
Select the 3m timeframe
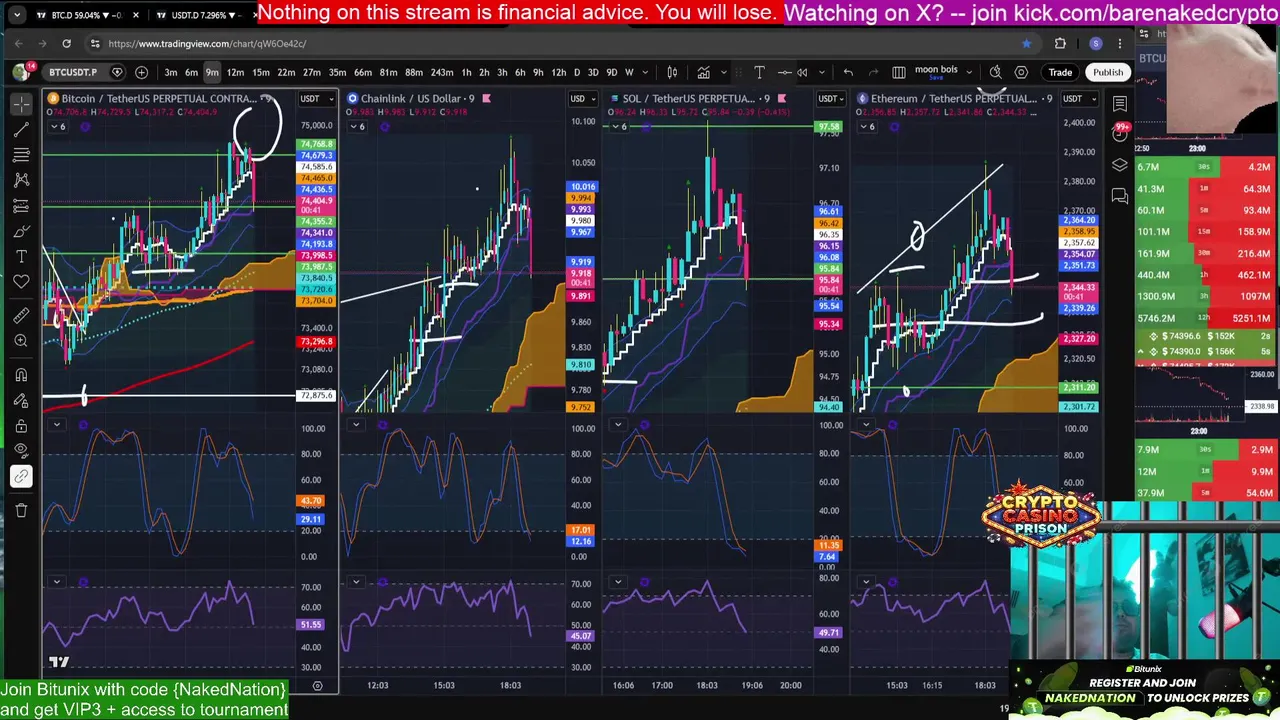coord(171,72)
